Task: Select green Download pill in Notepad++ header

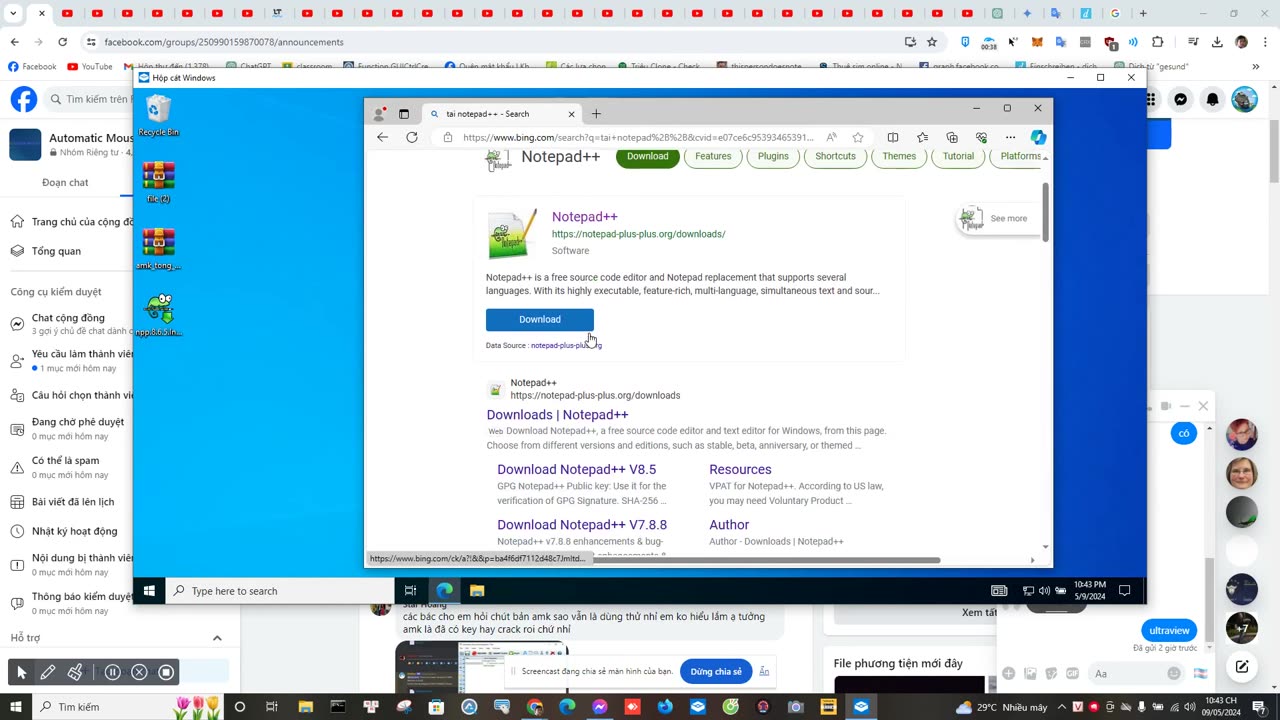Action: (648, 157)
